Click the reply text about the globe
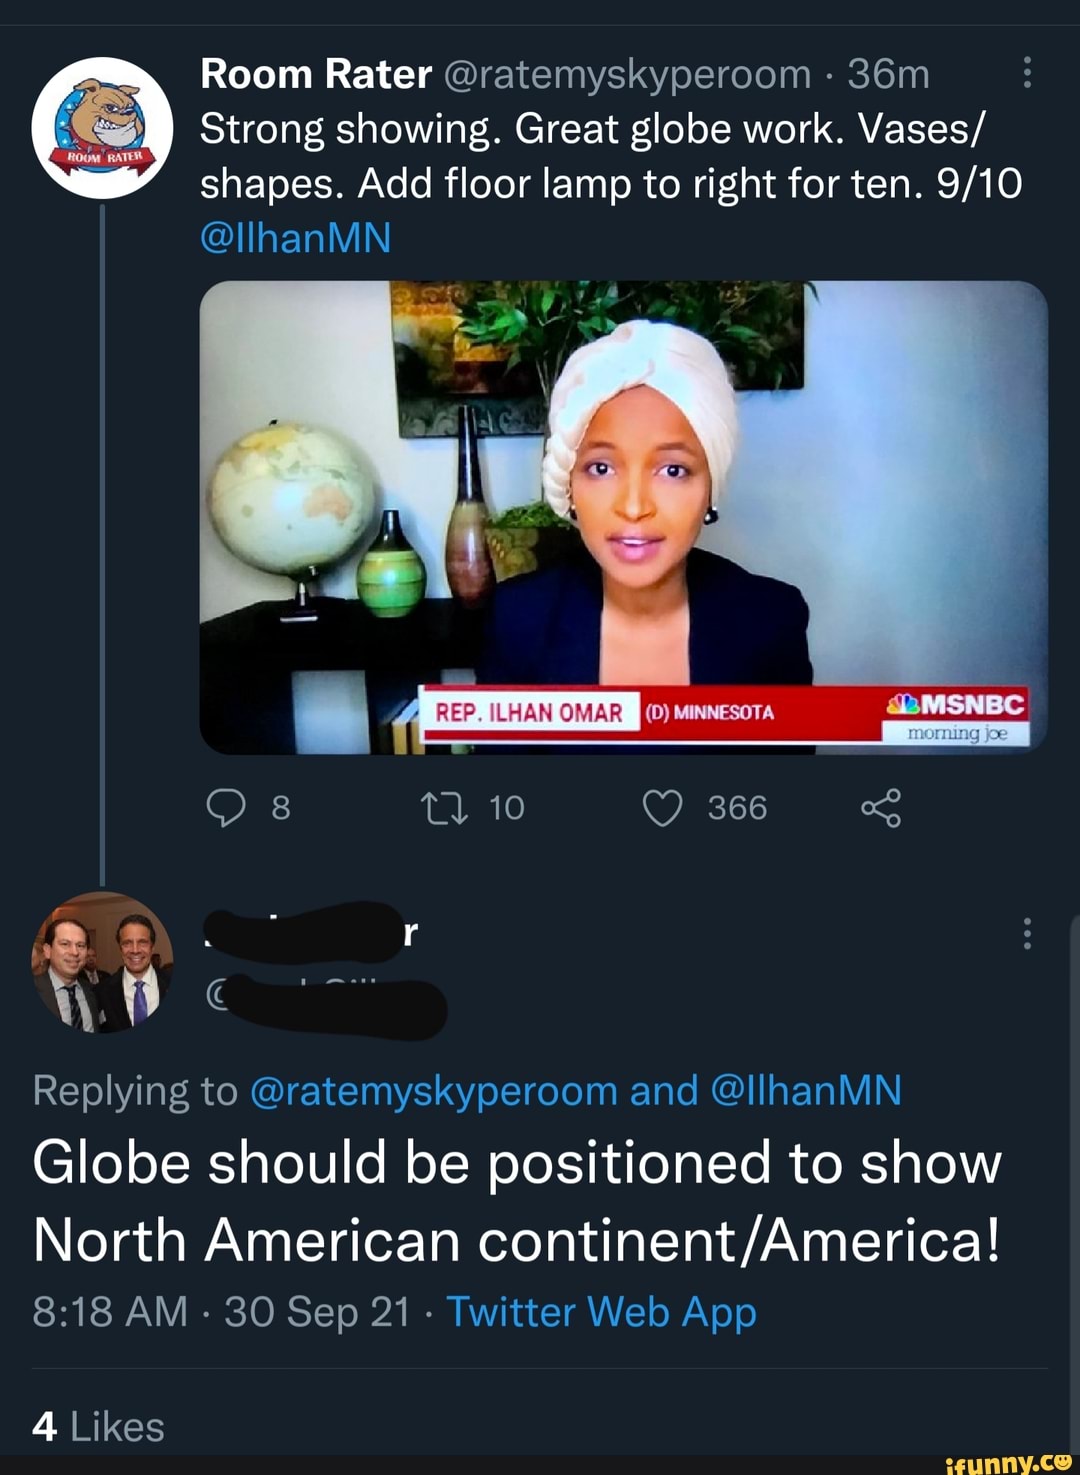Viewport: 1080px width, 1475px height. [516, 1201]
